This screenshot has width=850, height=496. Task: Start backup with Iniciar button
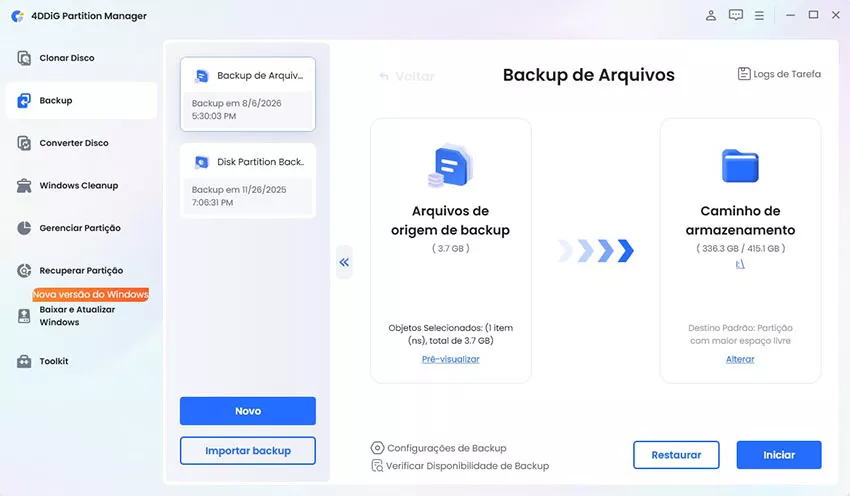[779, 455]
